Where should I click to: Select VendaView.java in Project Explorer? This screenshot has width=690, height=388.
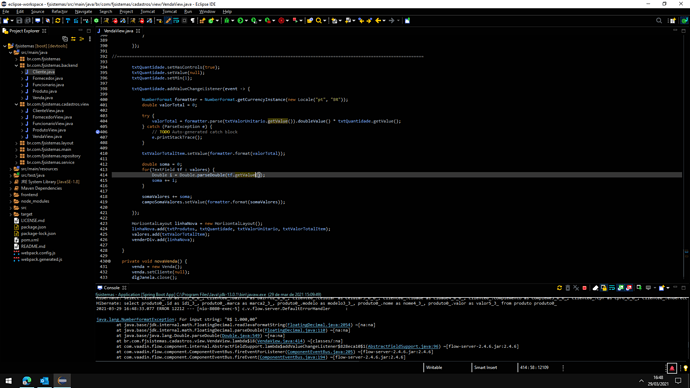click(47, 136)
